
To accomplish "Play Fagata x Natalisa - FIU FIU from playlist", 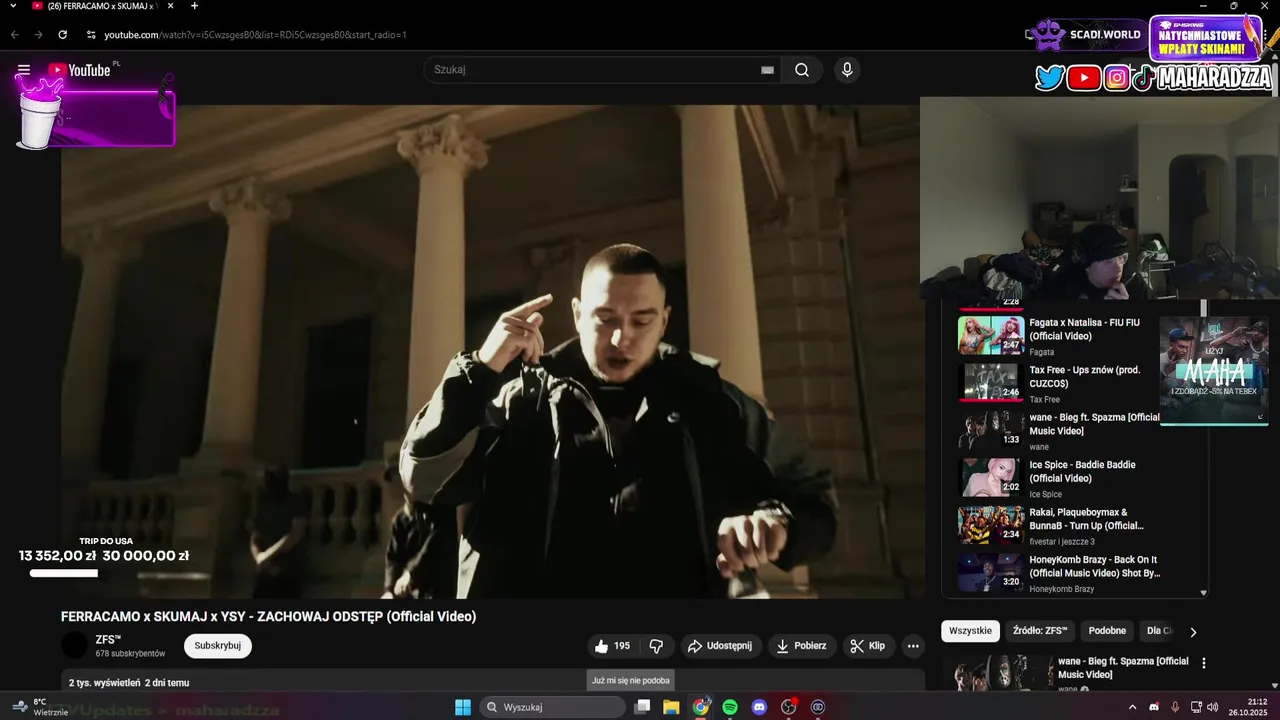I will pyautogui.click(x=1062, y=335).
